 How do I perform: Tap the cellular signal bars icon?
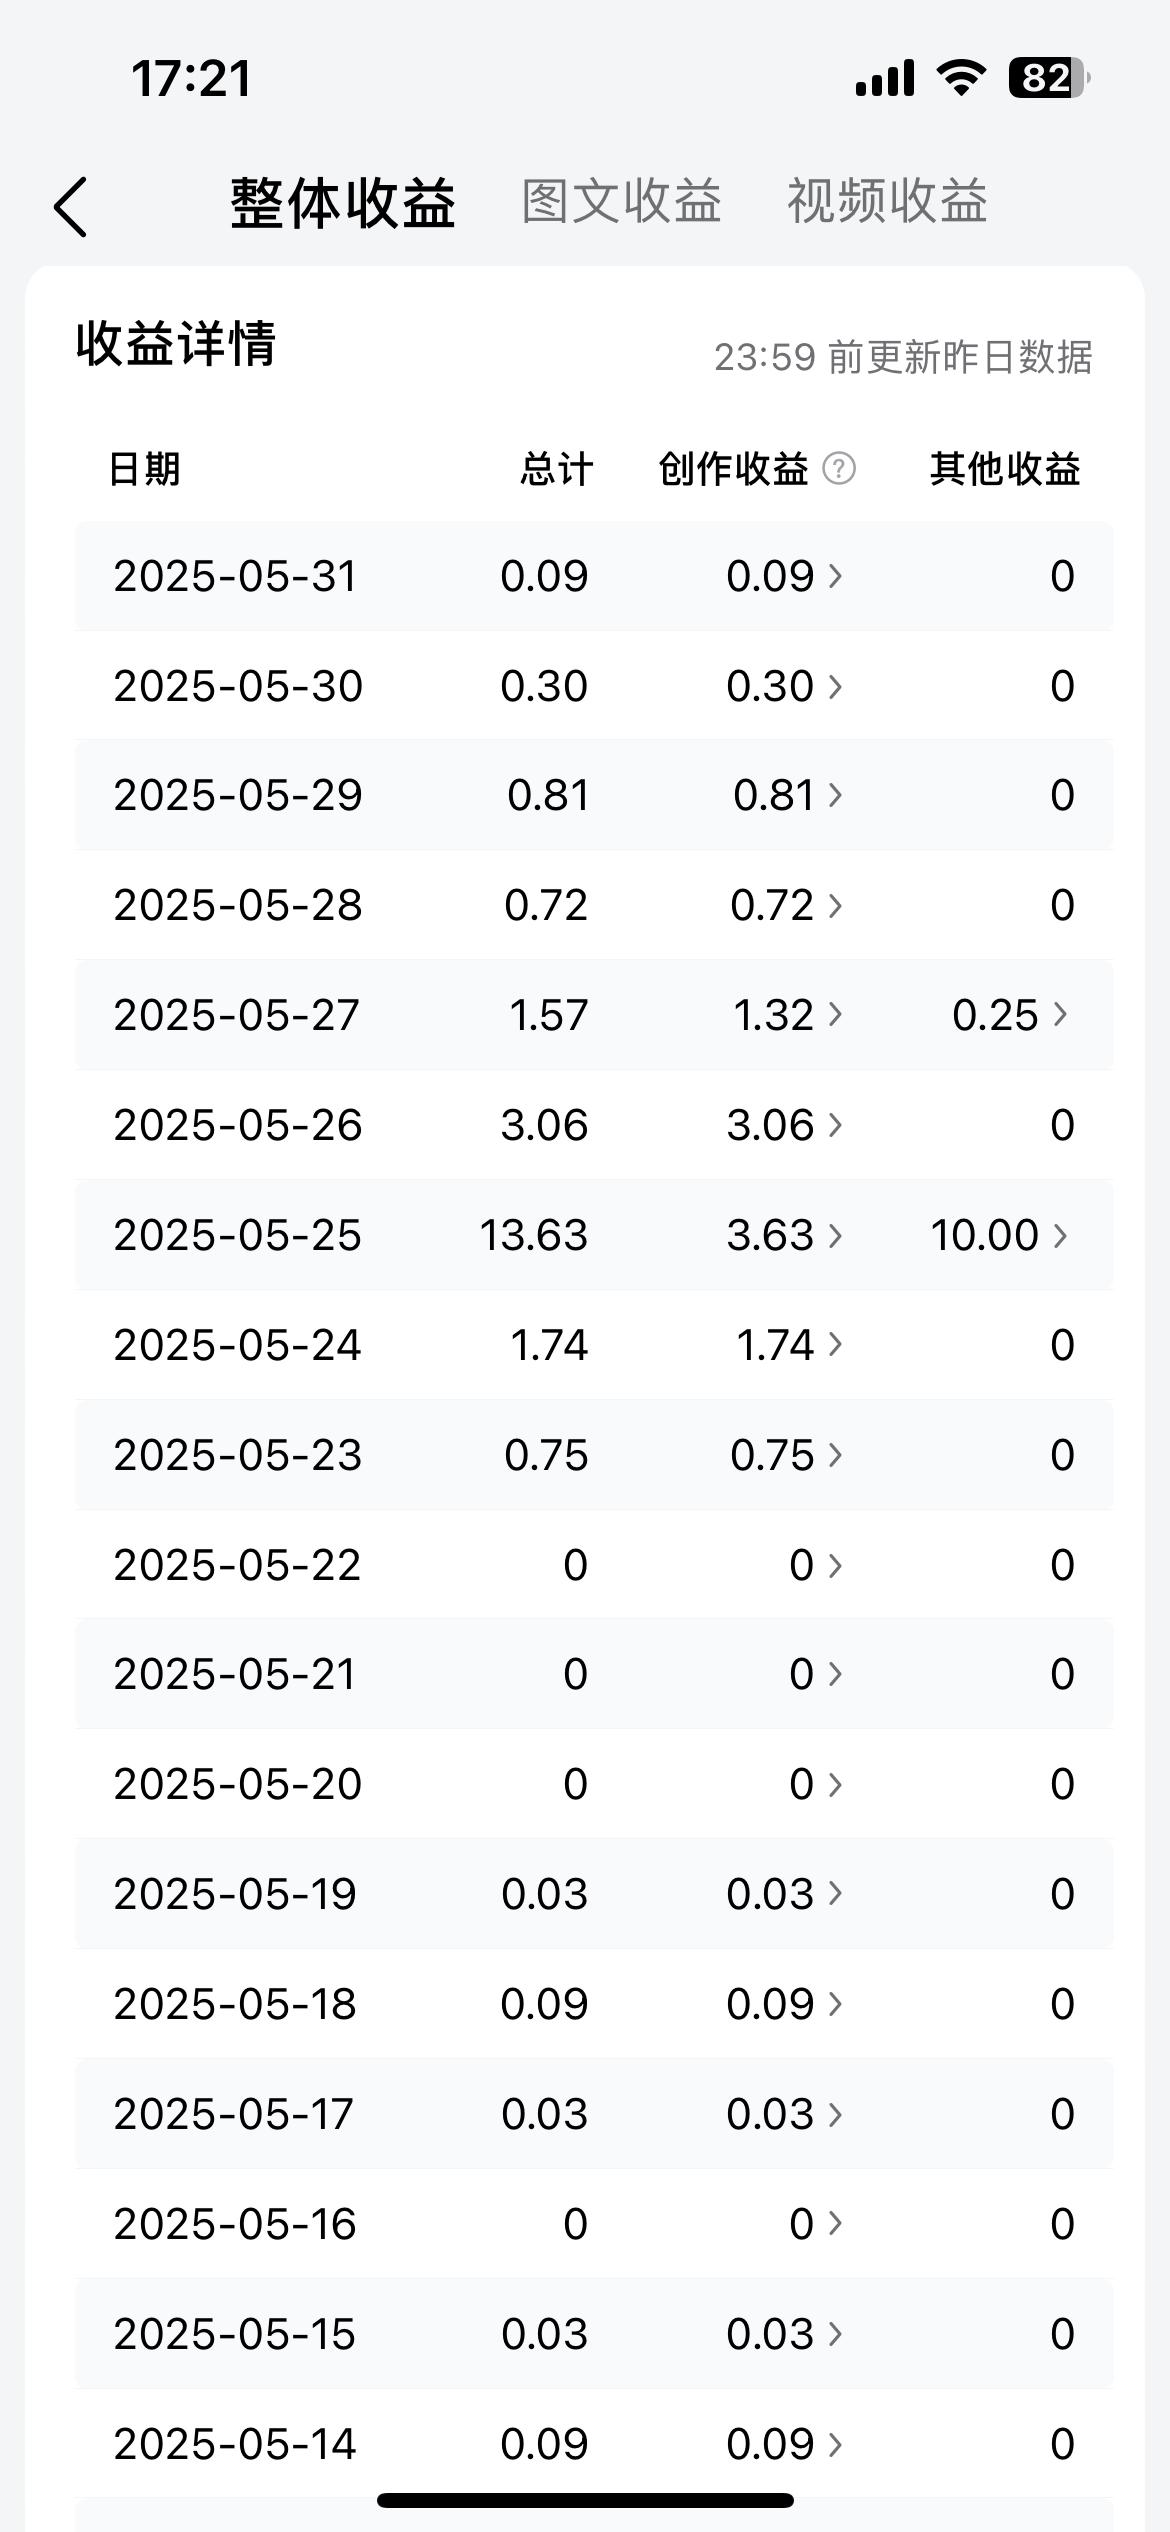click(x=885, y=78)
